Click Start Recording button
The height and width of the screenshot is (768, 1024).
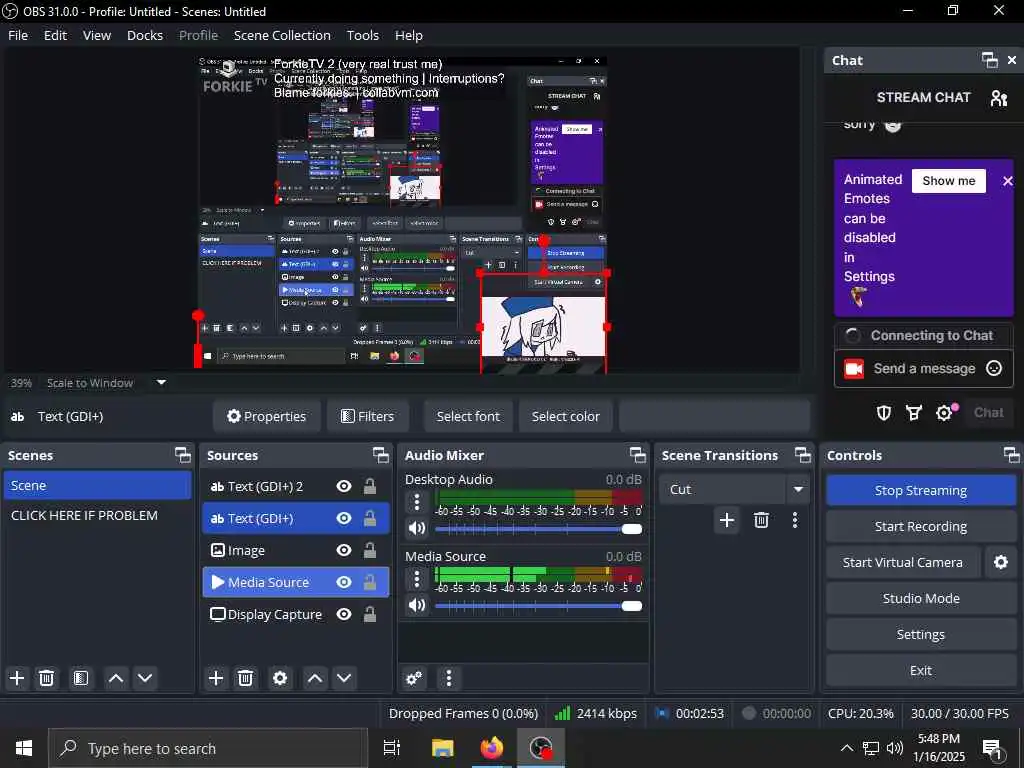pos(921,526)
